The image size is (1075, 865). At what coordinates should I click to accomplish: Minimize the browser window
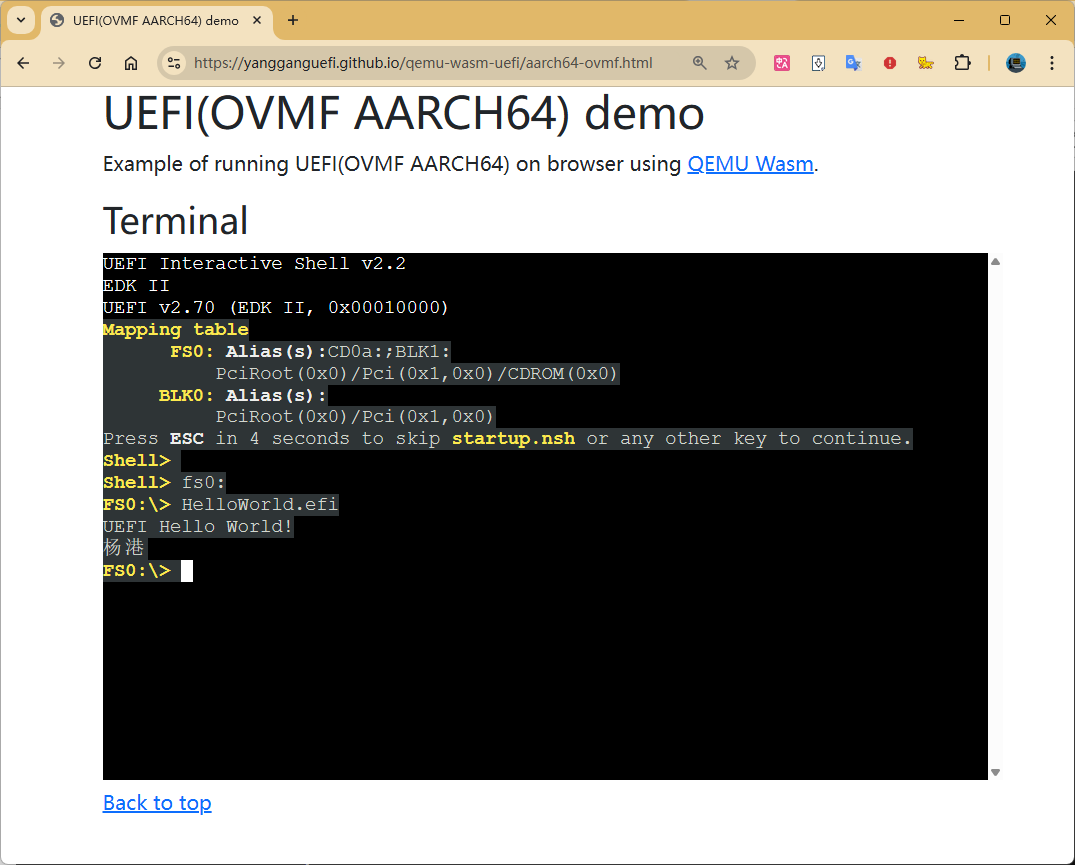pyautogui.click(x=959, y=21)
